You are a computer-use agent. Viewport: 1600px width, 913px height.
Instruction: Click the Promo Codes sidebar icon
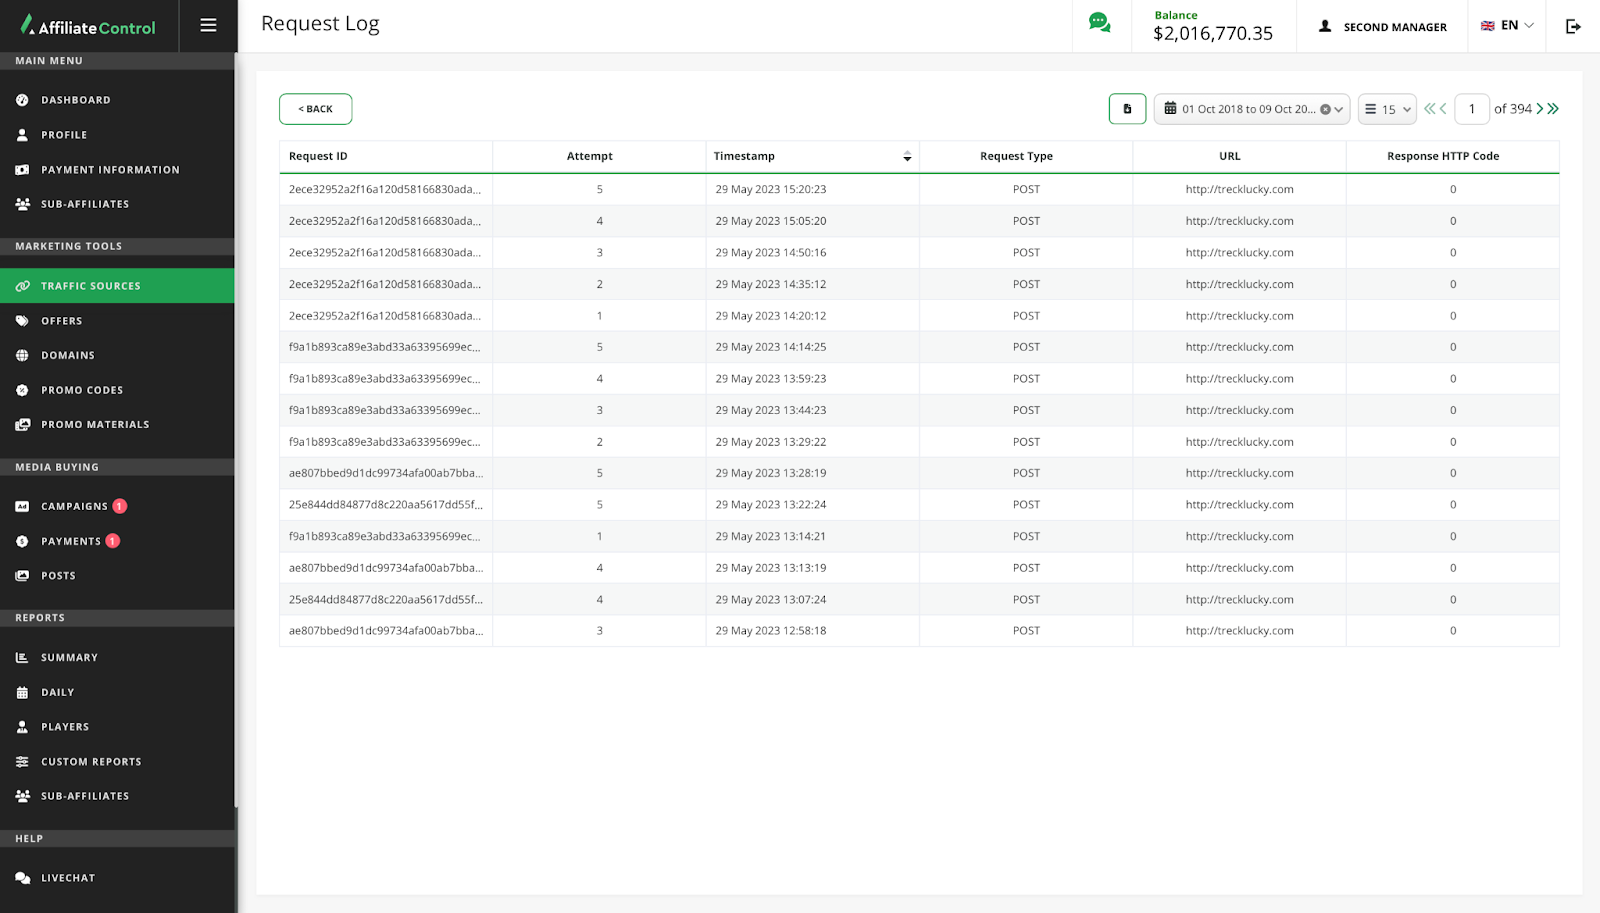[22, 390]
